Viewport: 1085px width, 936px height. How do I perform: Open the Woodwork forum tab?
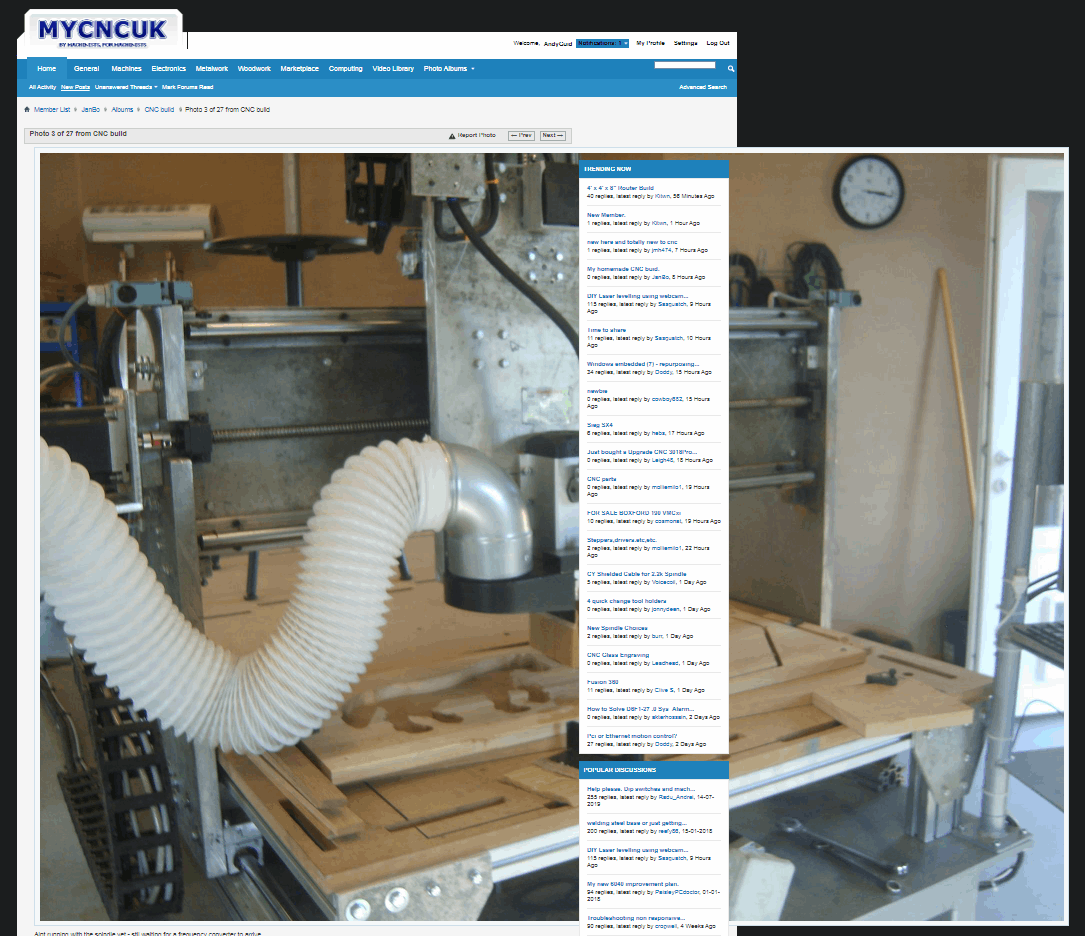254,69
